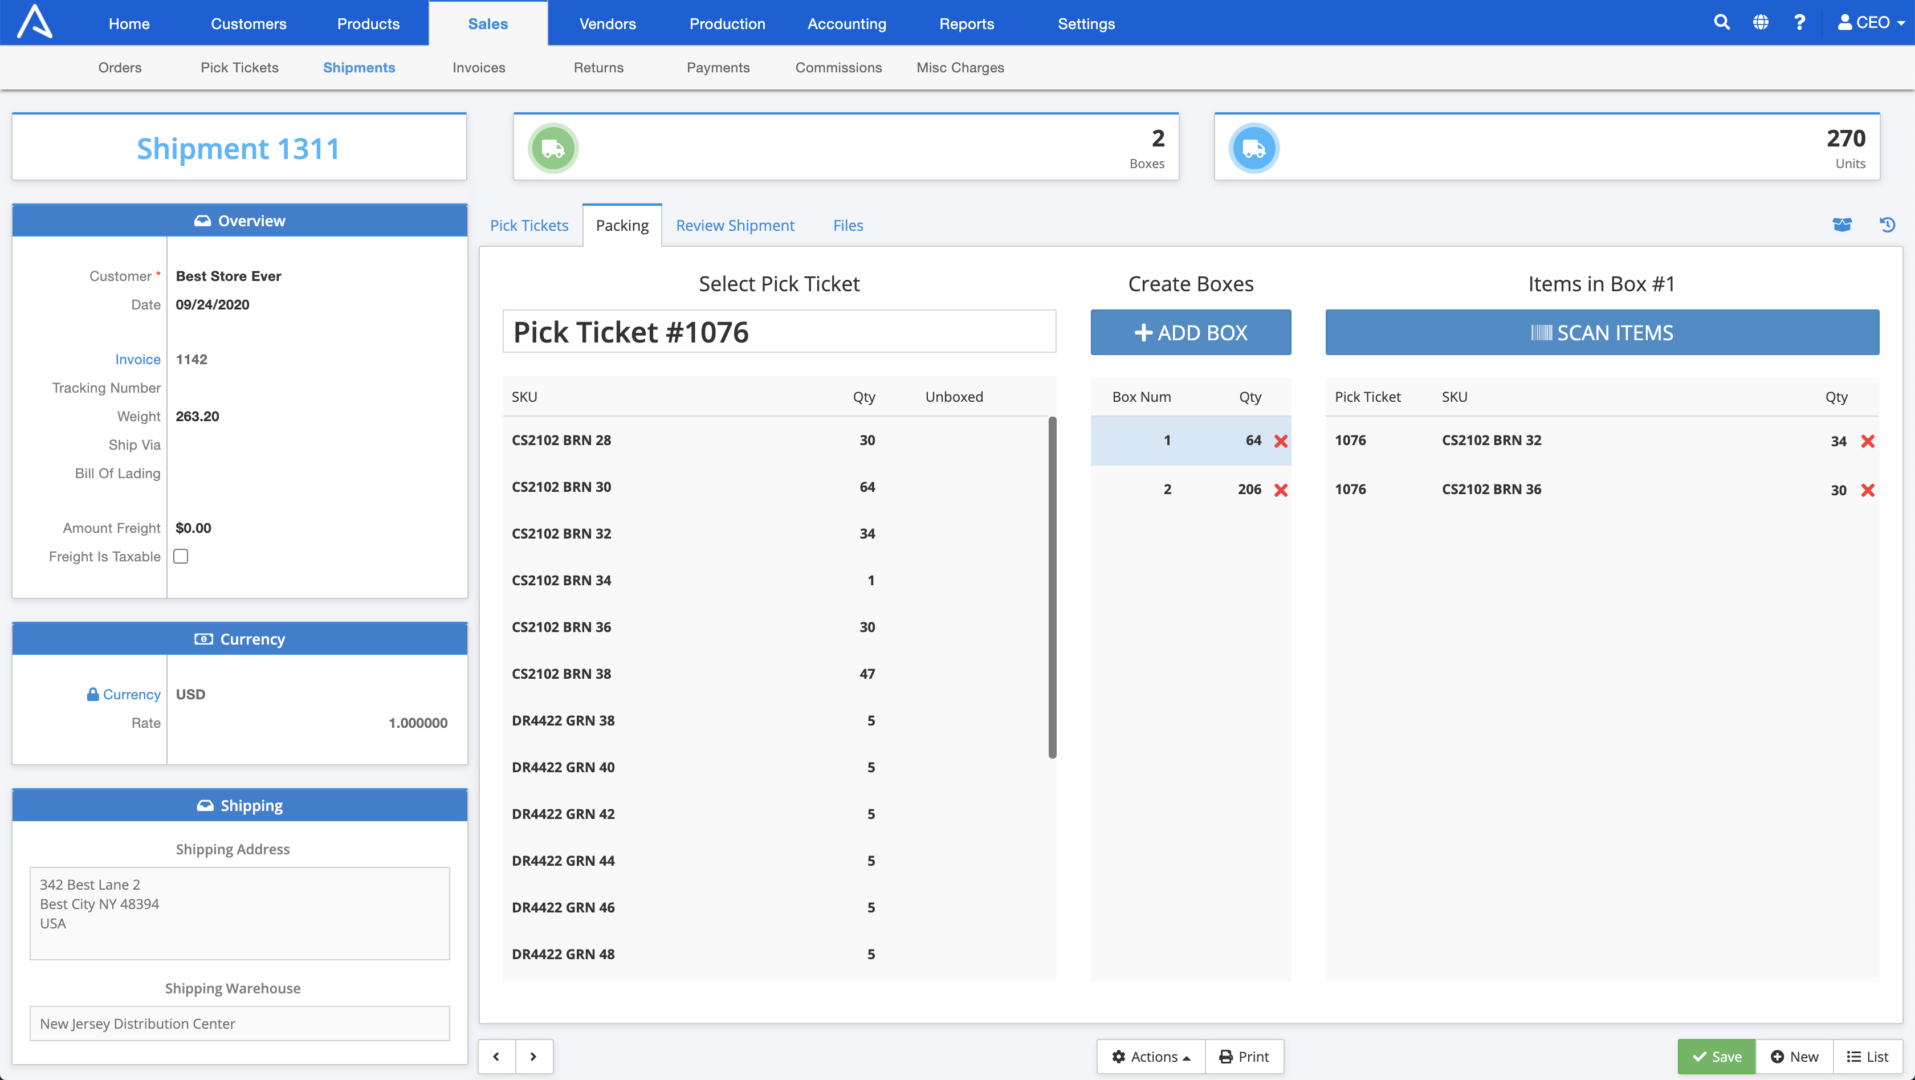Click the green truck Boxes icon

pos(553,147)
